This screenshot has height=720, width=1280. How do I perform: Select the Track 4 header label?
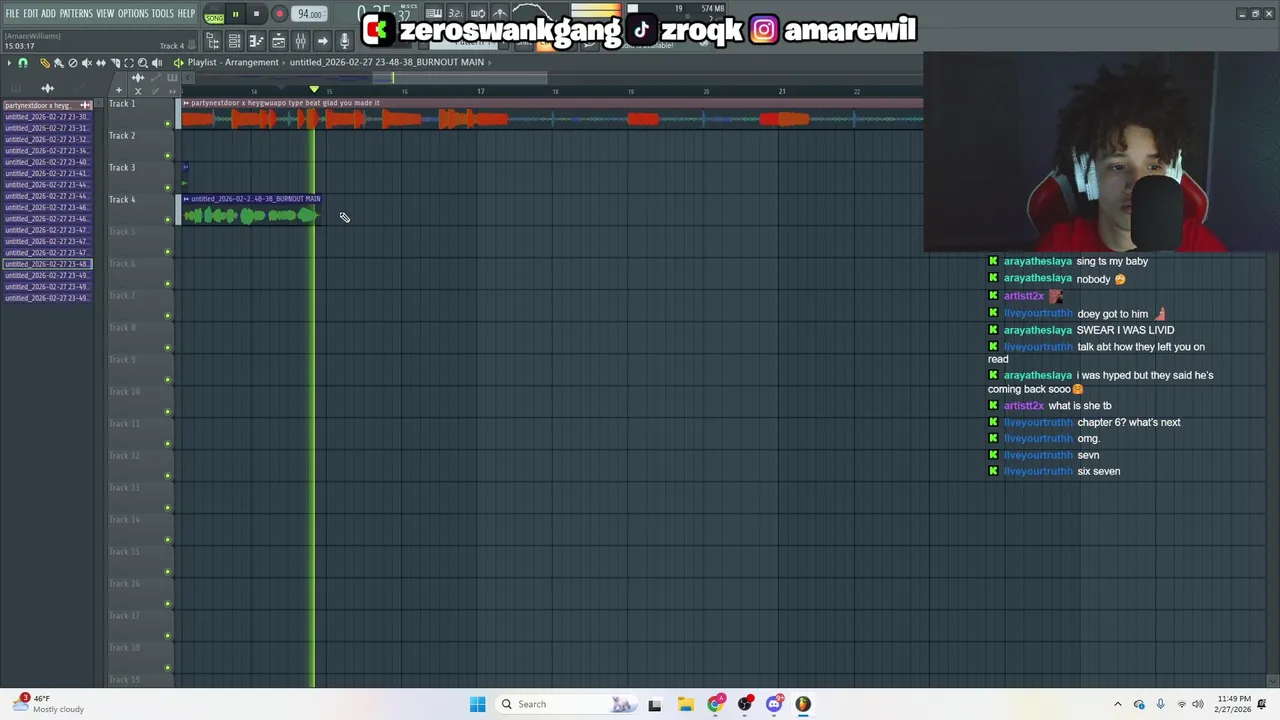(122, 200)
